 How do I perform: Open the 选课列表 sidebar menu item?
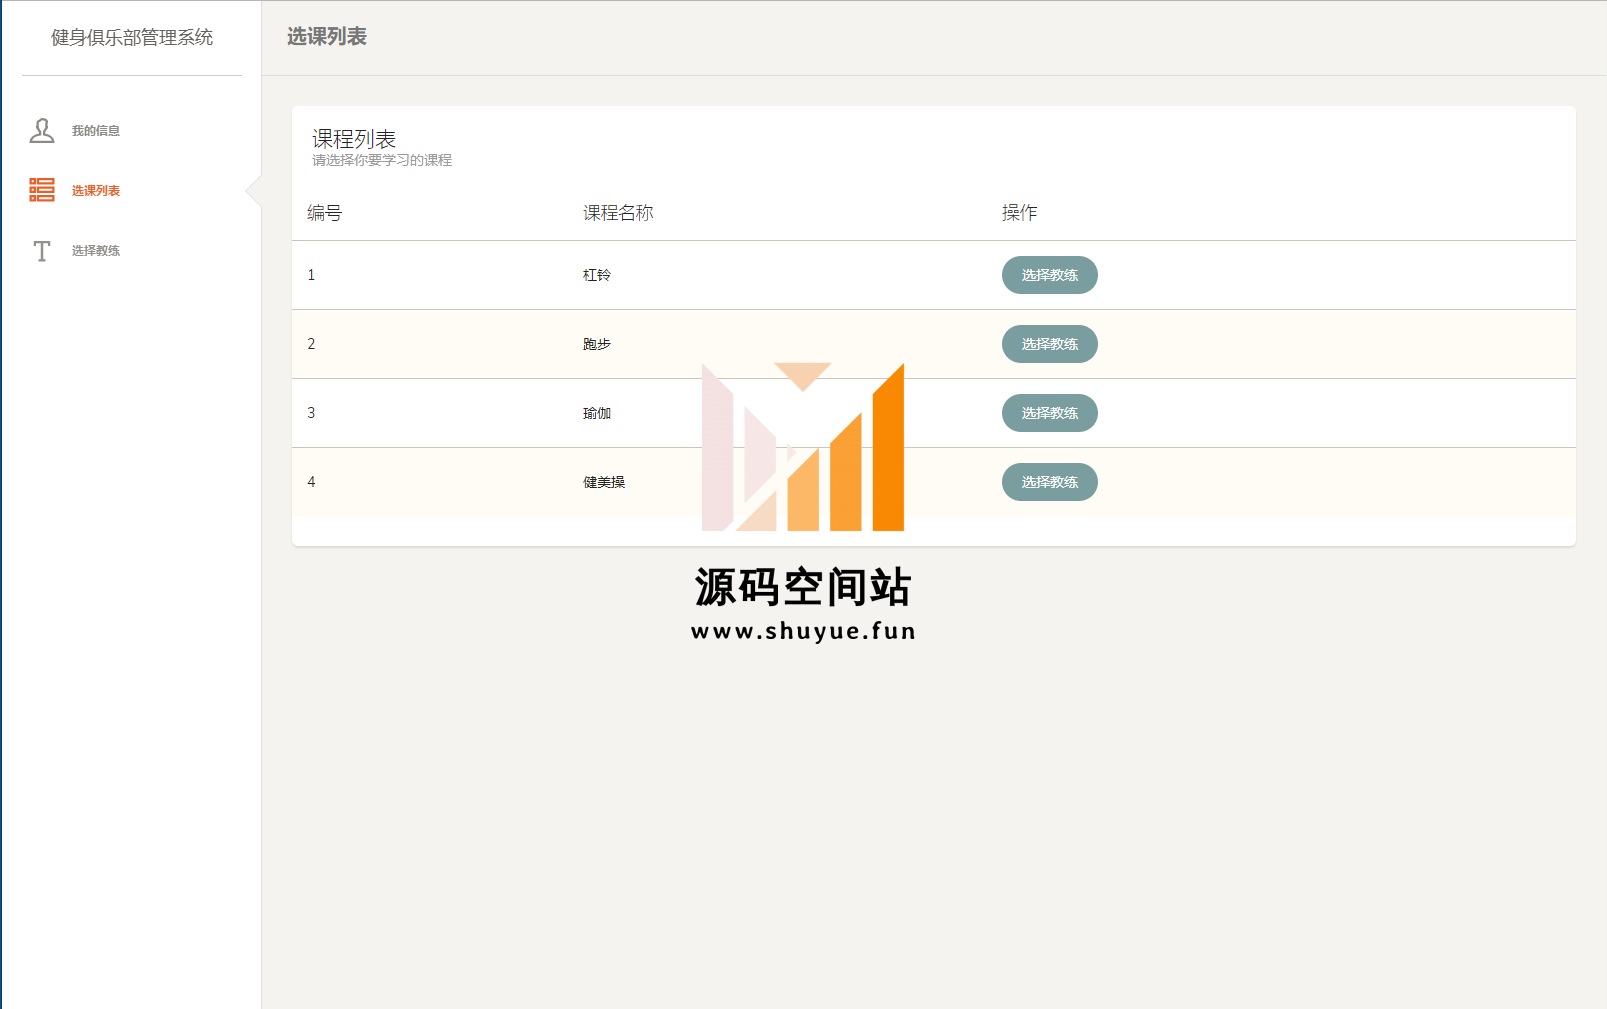131,191
